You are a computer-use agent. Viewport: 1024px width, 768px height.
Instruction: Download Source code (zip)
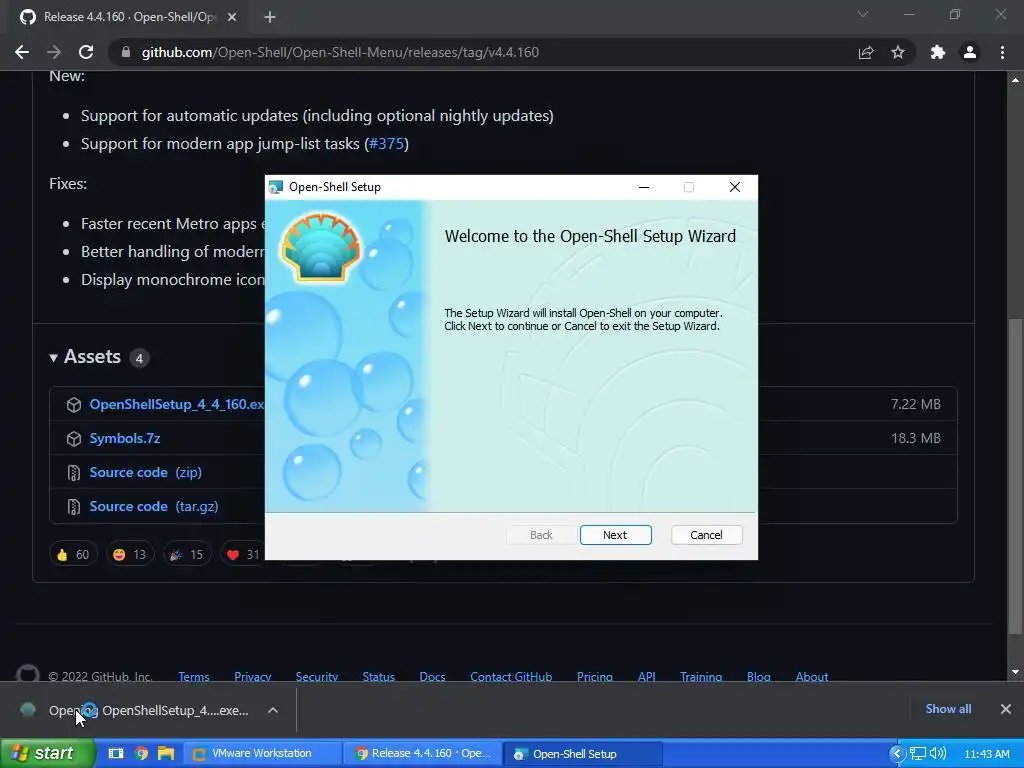(146, 472)
